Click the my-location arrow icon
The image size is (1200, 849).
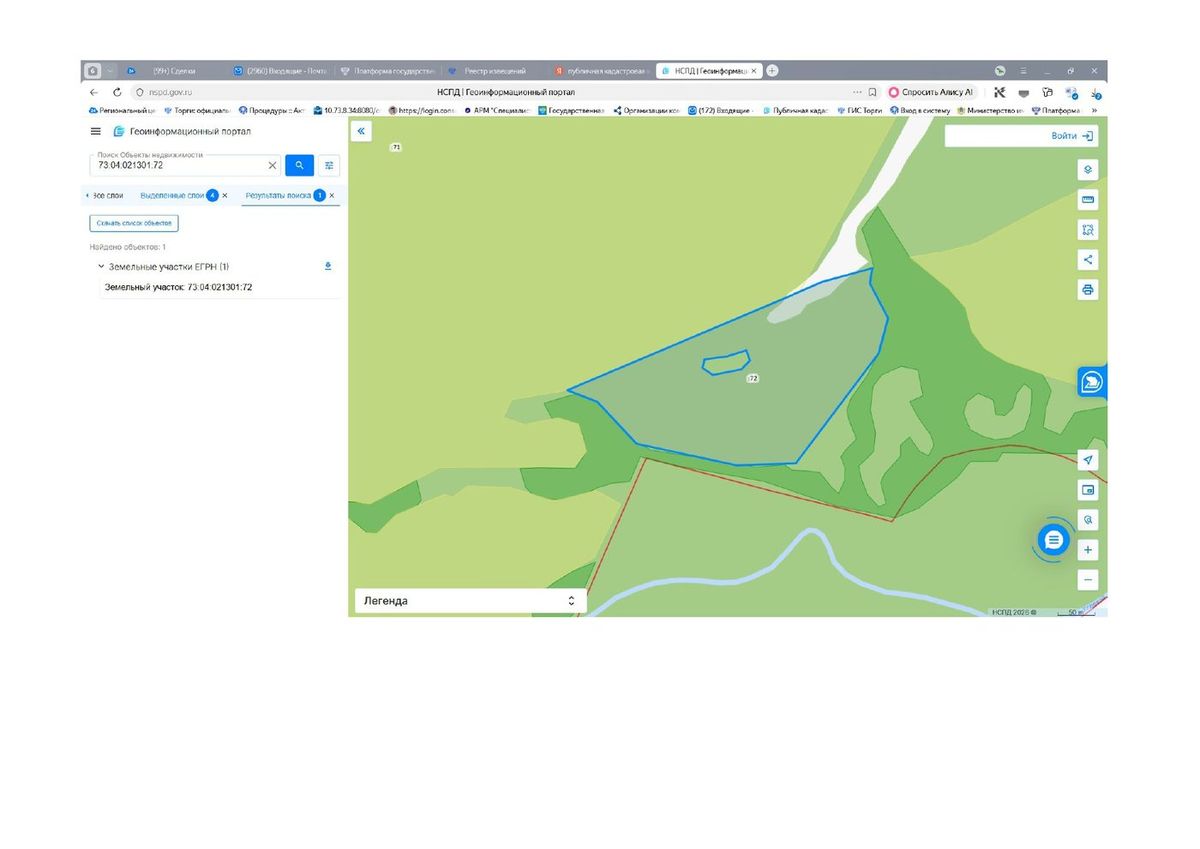(x=1088, y=460)
